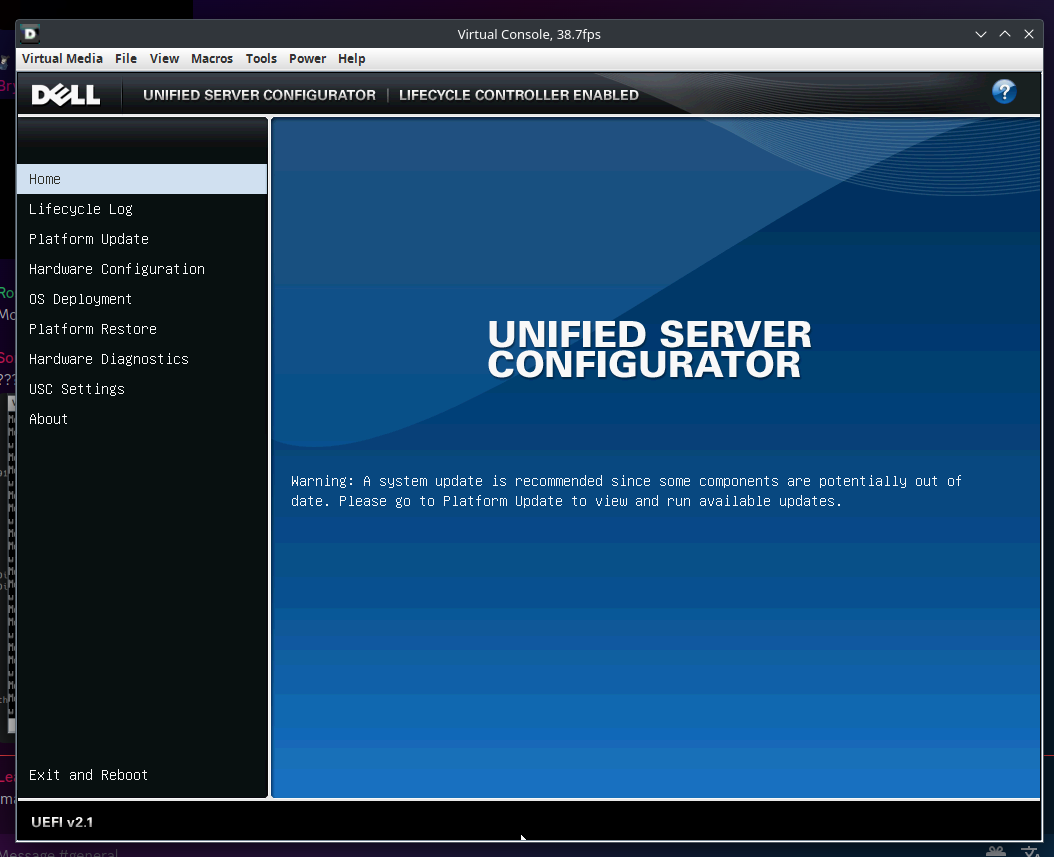Open the View menu

164,58
